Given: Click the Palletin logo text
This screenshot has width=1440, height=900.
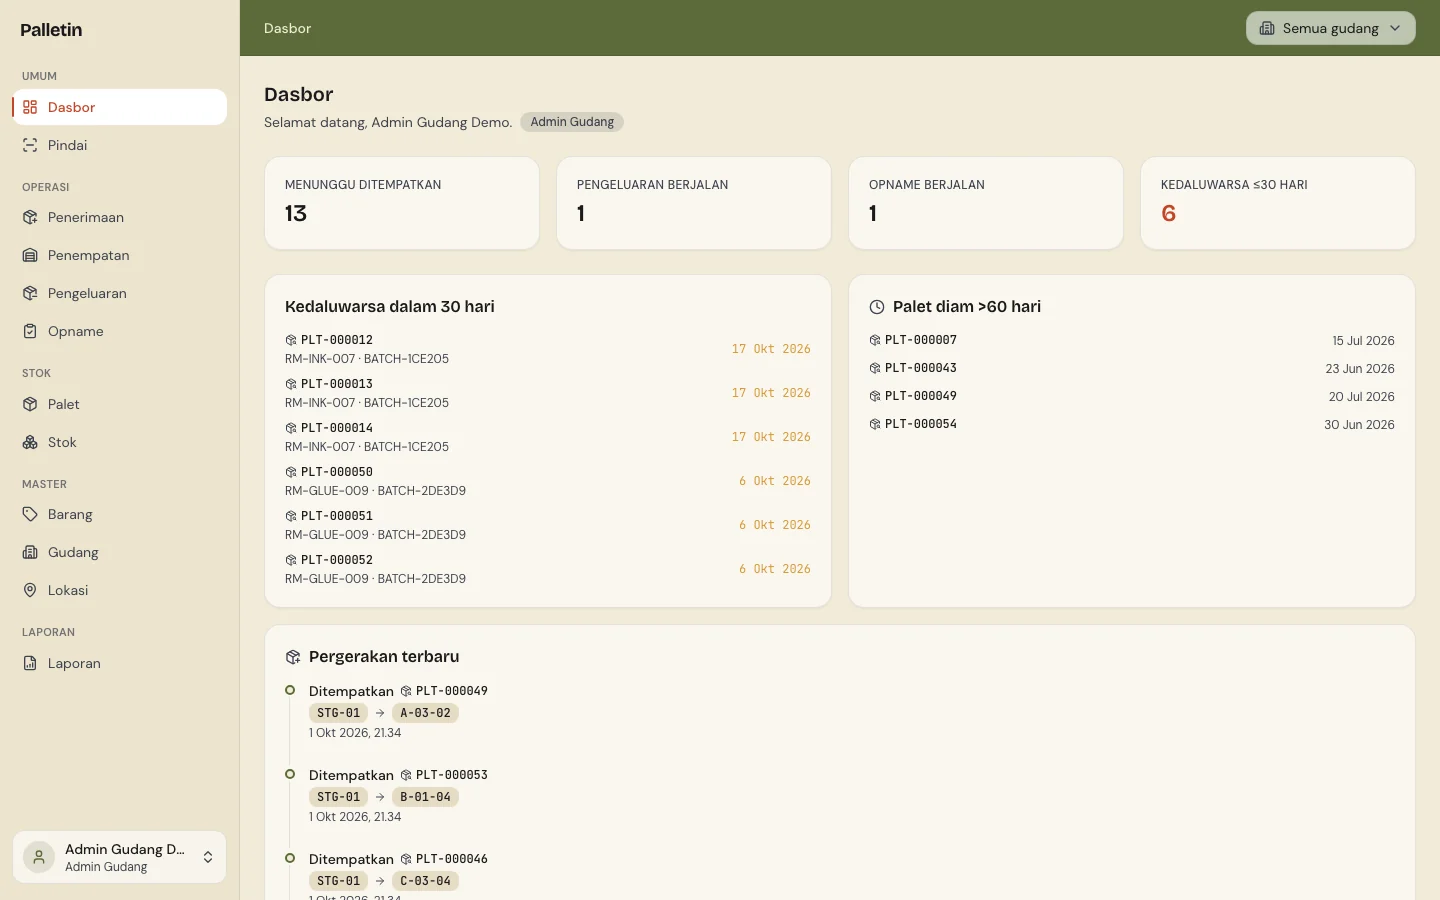Looking at the screenshot, I should point(51,30).
